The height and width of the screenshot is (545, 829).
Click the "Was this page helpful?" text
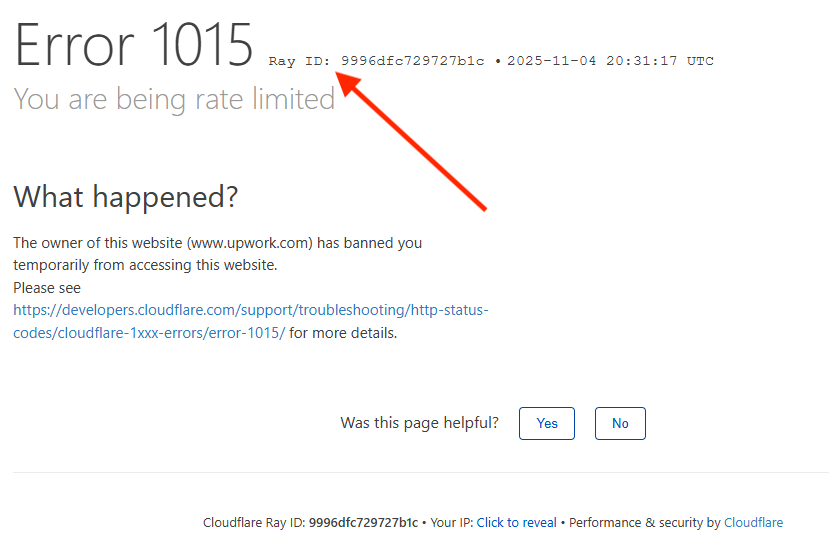pos(419,423)
